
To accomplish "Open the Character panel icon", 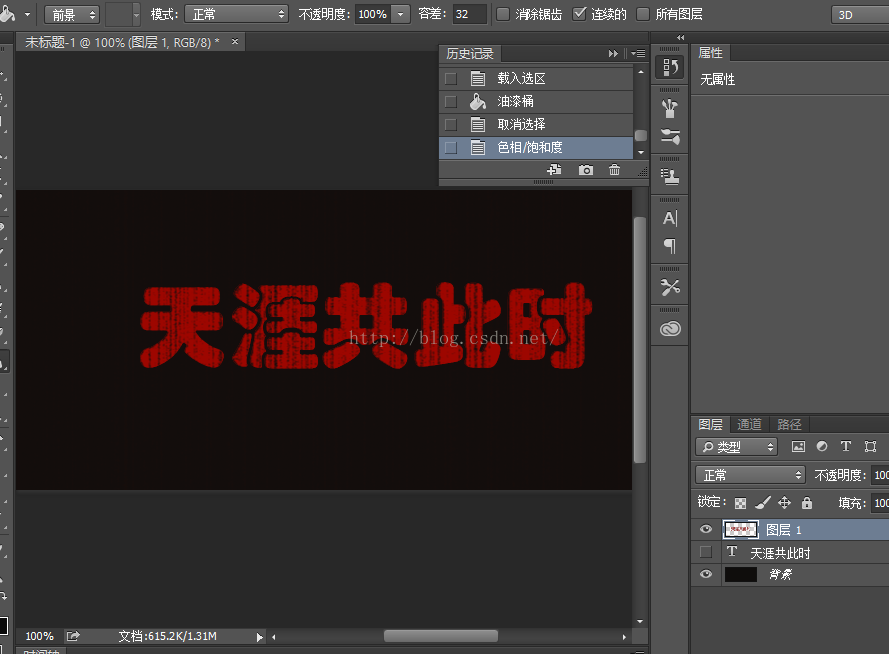I will pos(670,218).
